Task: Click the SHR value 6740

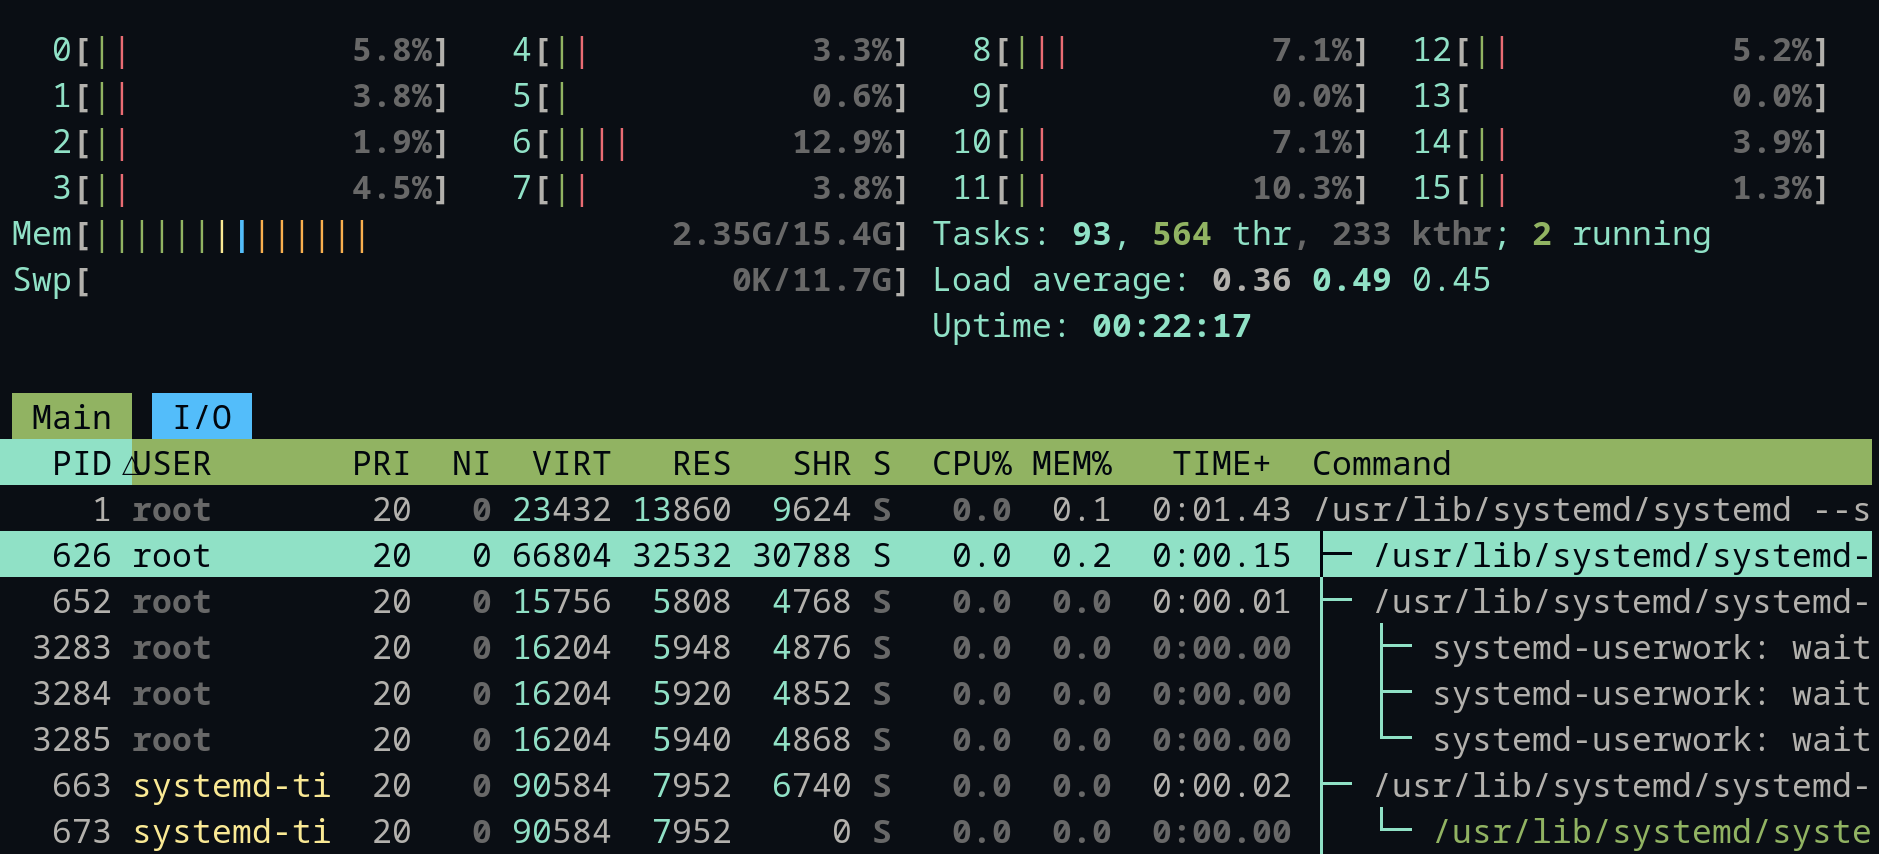Action: click(x=811, y=786)
